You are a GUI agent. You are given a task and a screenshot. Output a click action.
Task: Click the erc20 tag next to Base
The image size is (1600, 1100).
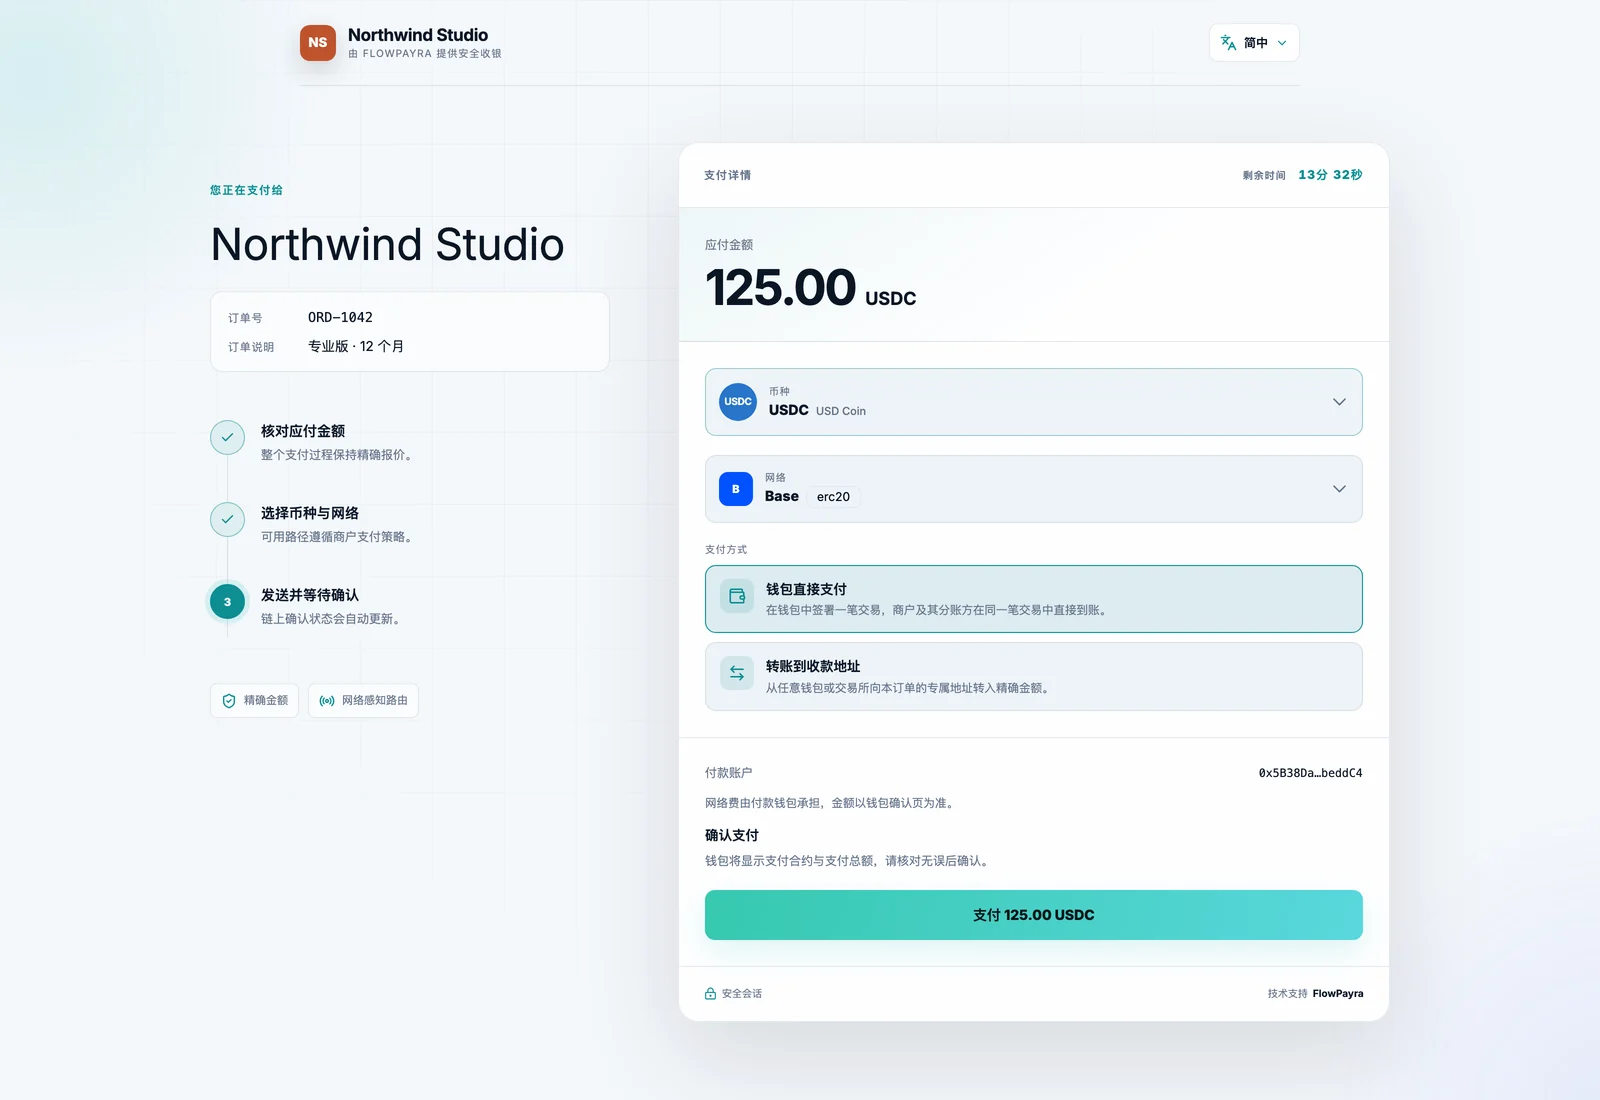click(x=833, y=497)
